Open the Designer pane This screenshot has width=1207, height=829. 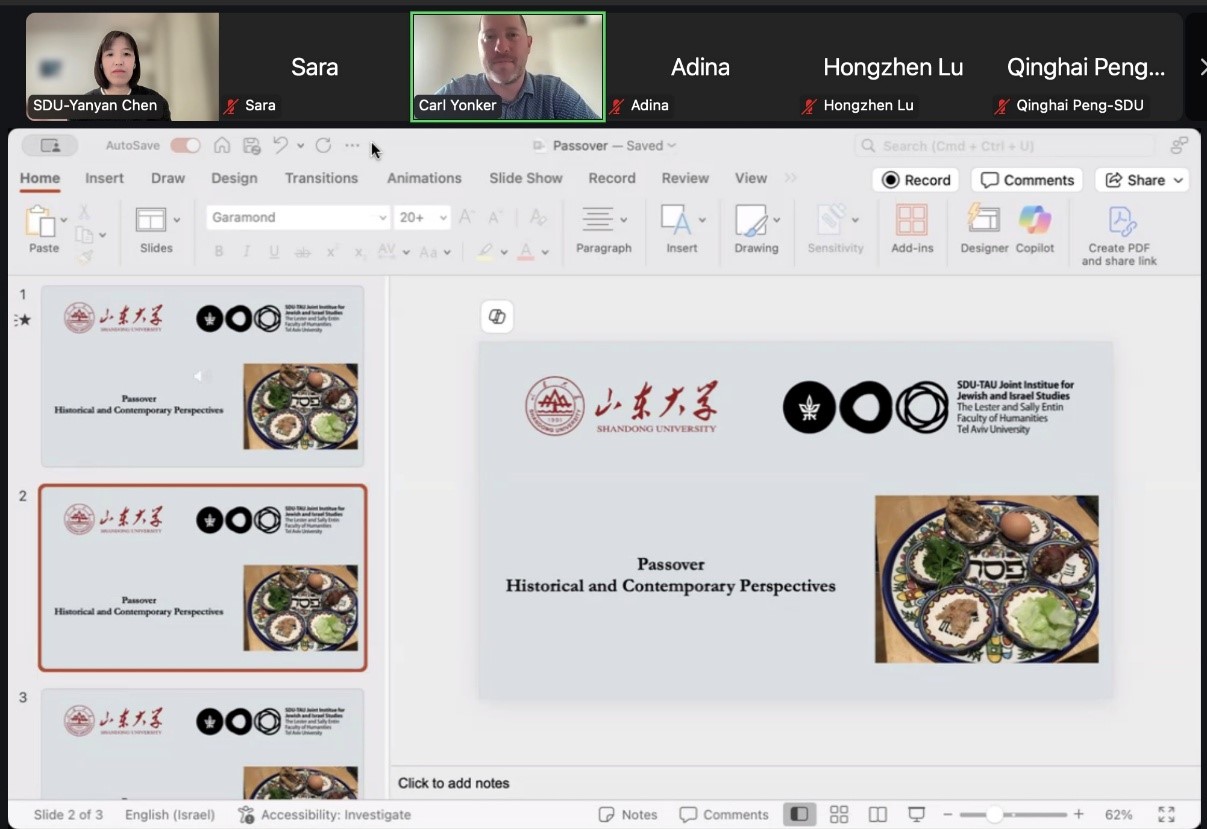pos(984,220)
